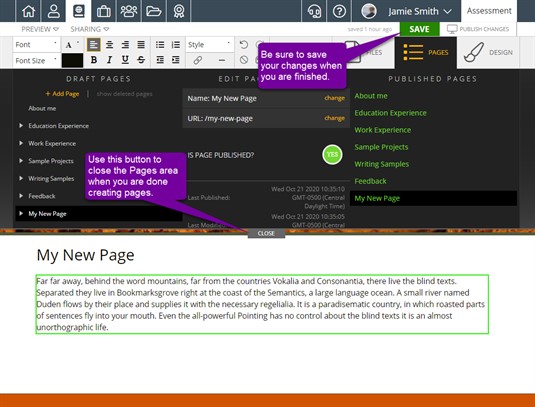Open the Style dropdown
Screen dimensions: 535x407
coord(209,45)
